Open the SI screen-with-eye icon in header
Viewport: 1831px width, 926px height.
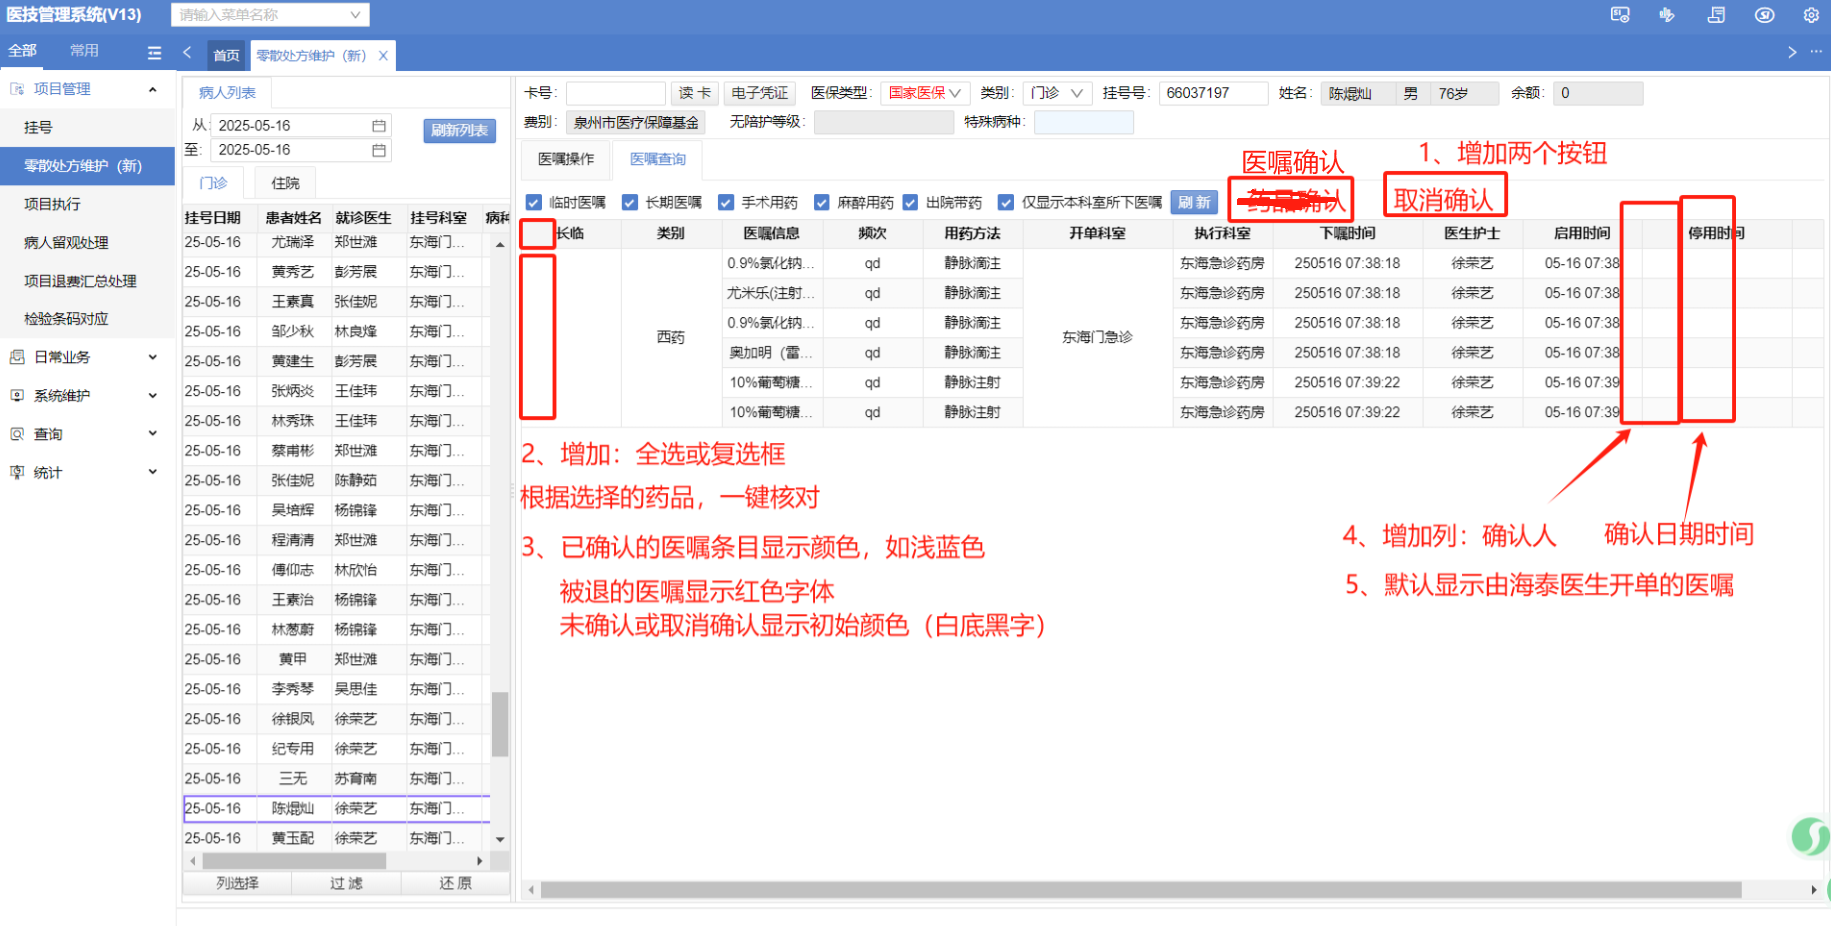1620,15
